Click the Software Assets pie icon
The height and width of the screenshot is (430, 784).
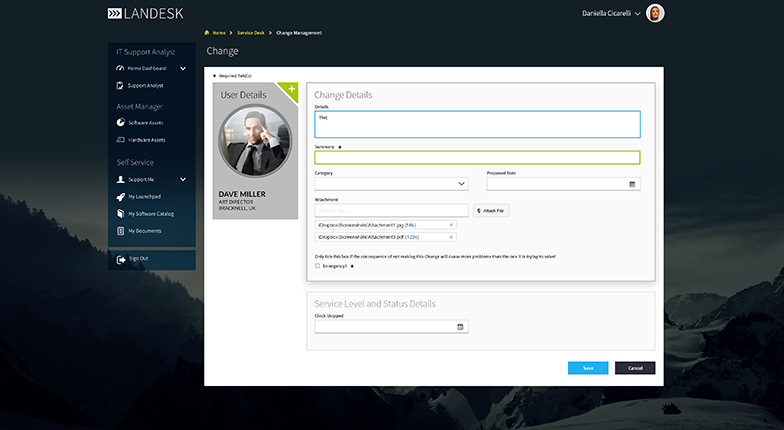point(119,122)
